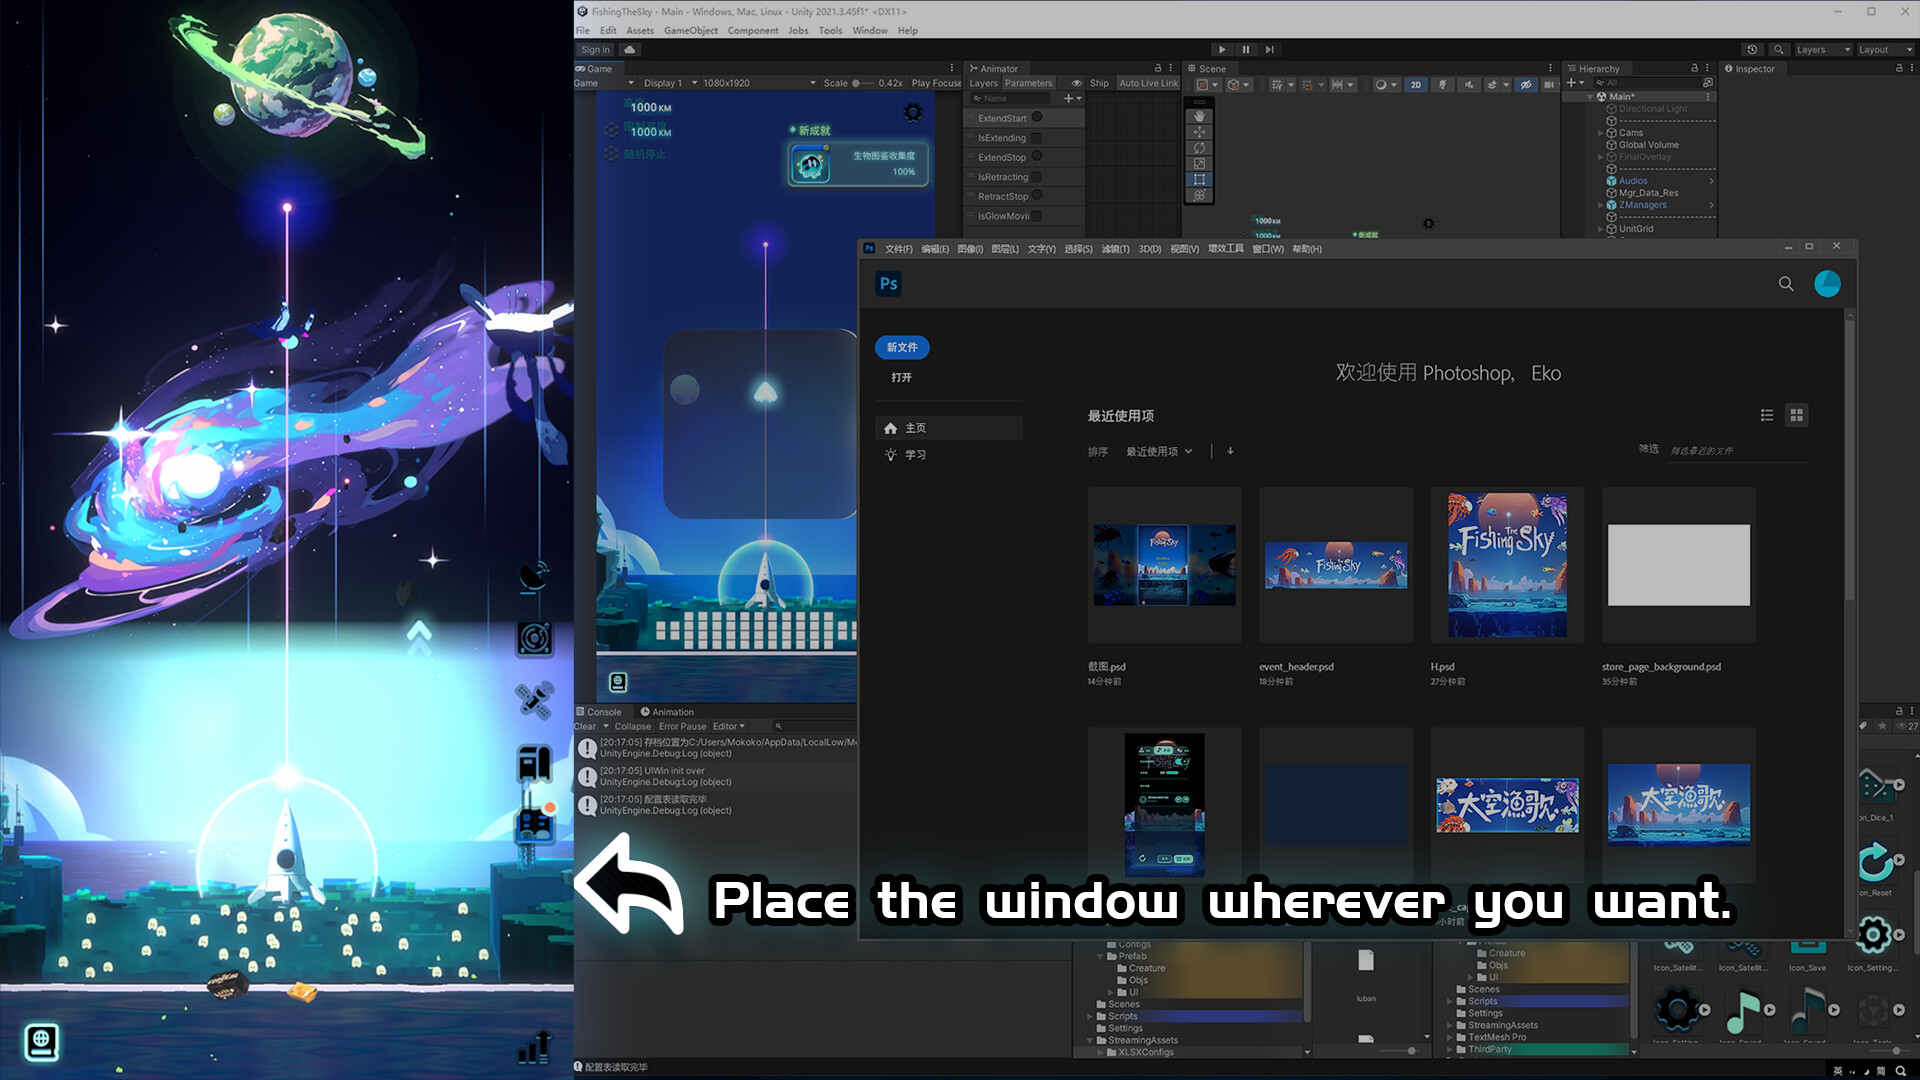Select the Rotate tool in the Scene toolbar
This screenshot has width=1920, height=1080.
pos(1199,148)
